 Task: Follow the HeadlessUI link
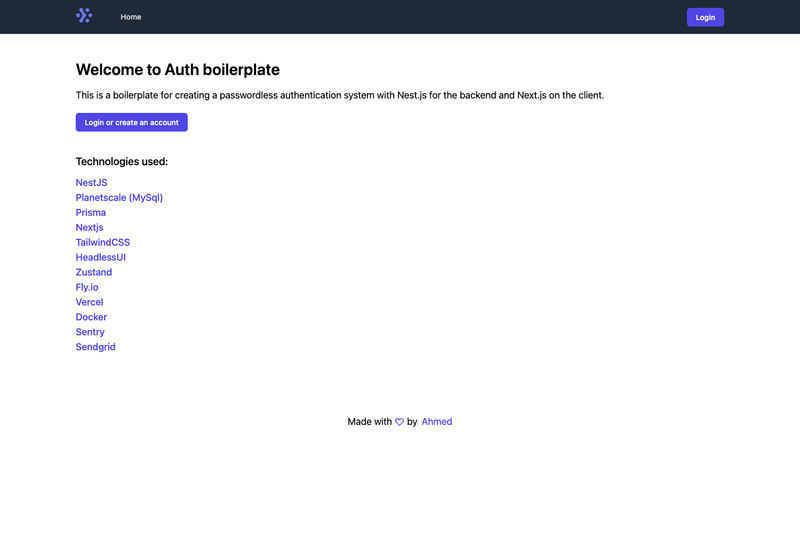pyautogui.click(x=101, y=257)
